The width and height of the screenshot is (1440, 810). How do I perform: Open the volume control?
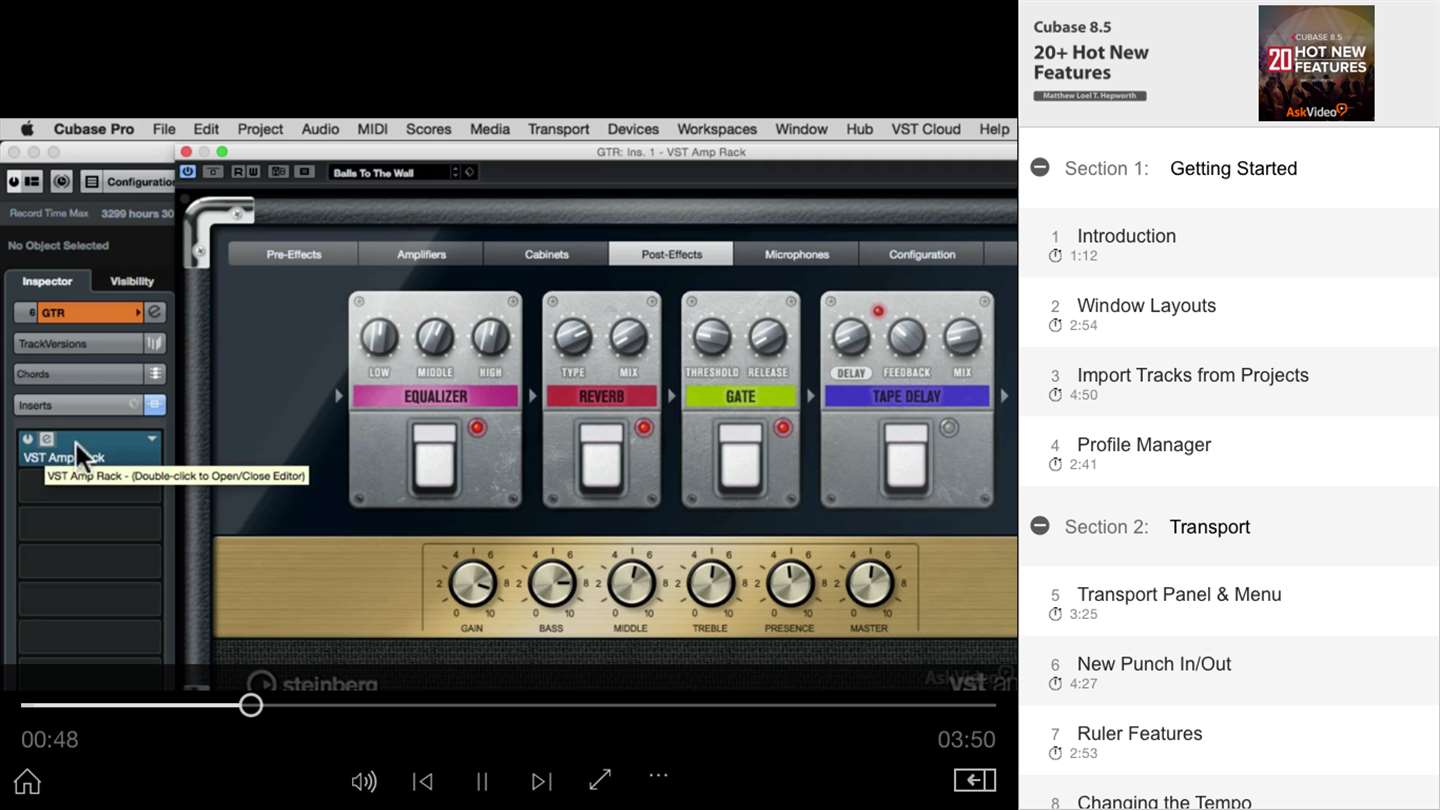pos(364,781)
